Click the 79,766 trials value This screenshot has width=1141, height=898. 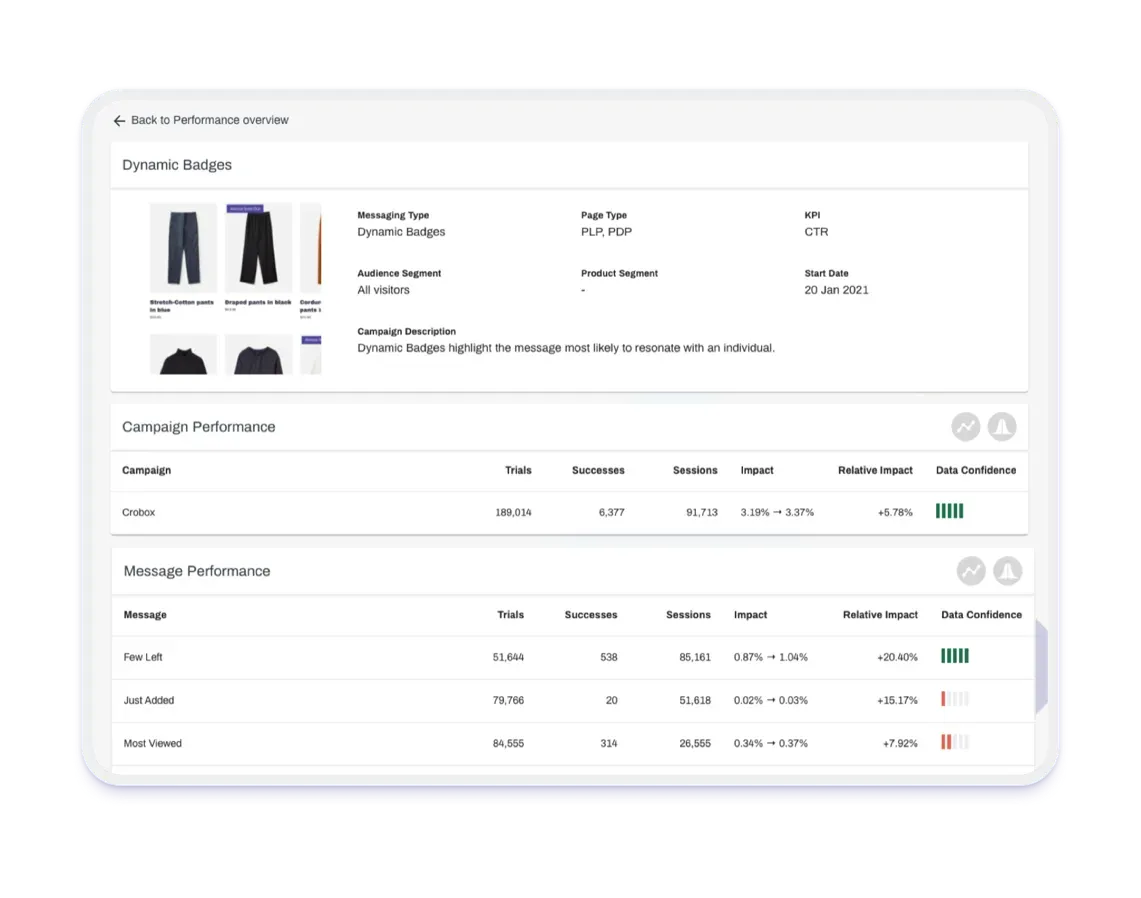[508, 700]
